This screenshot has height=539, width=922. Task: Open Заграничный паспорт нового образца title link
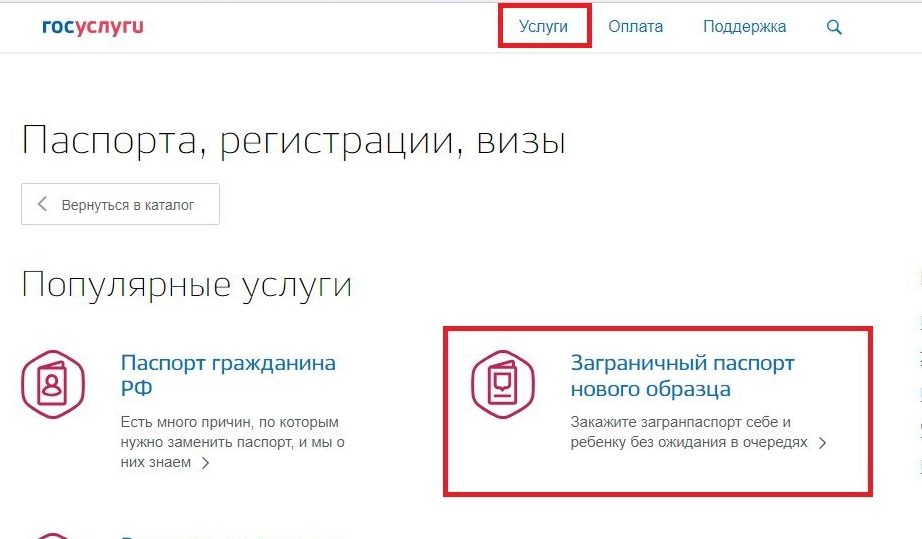click(x=682, y=375)
